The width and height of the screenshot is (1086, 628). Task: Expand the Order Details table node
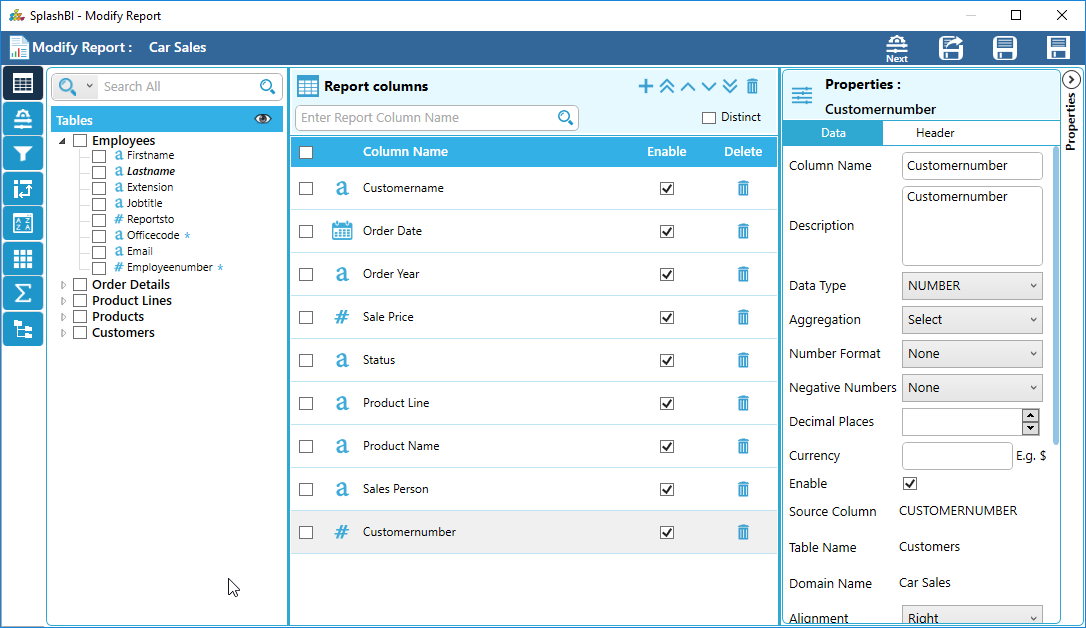coord(64,285)
